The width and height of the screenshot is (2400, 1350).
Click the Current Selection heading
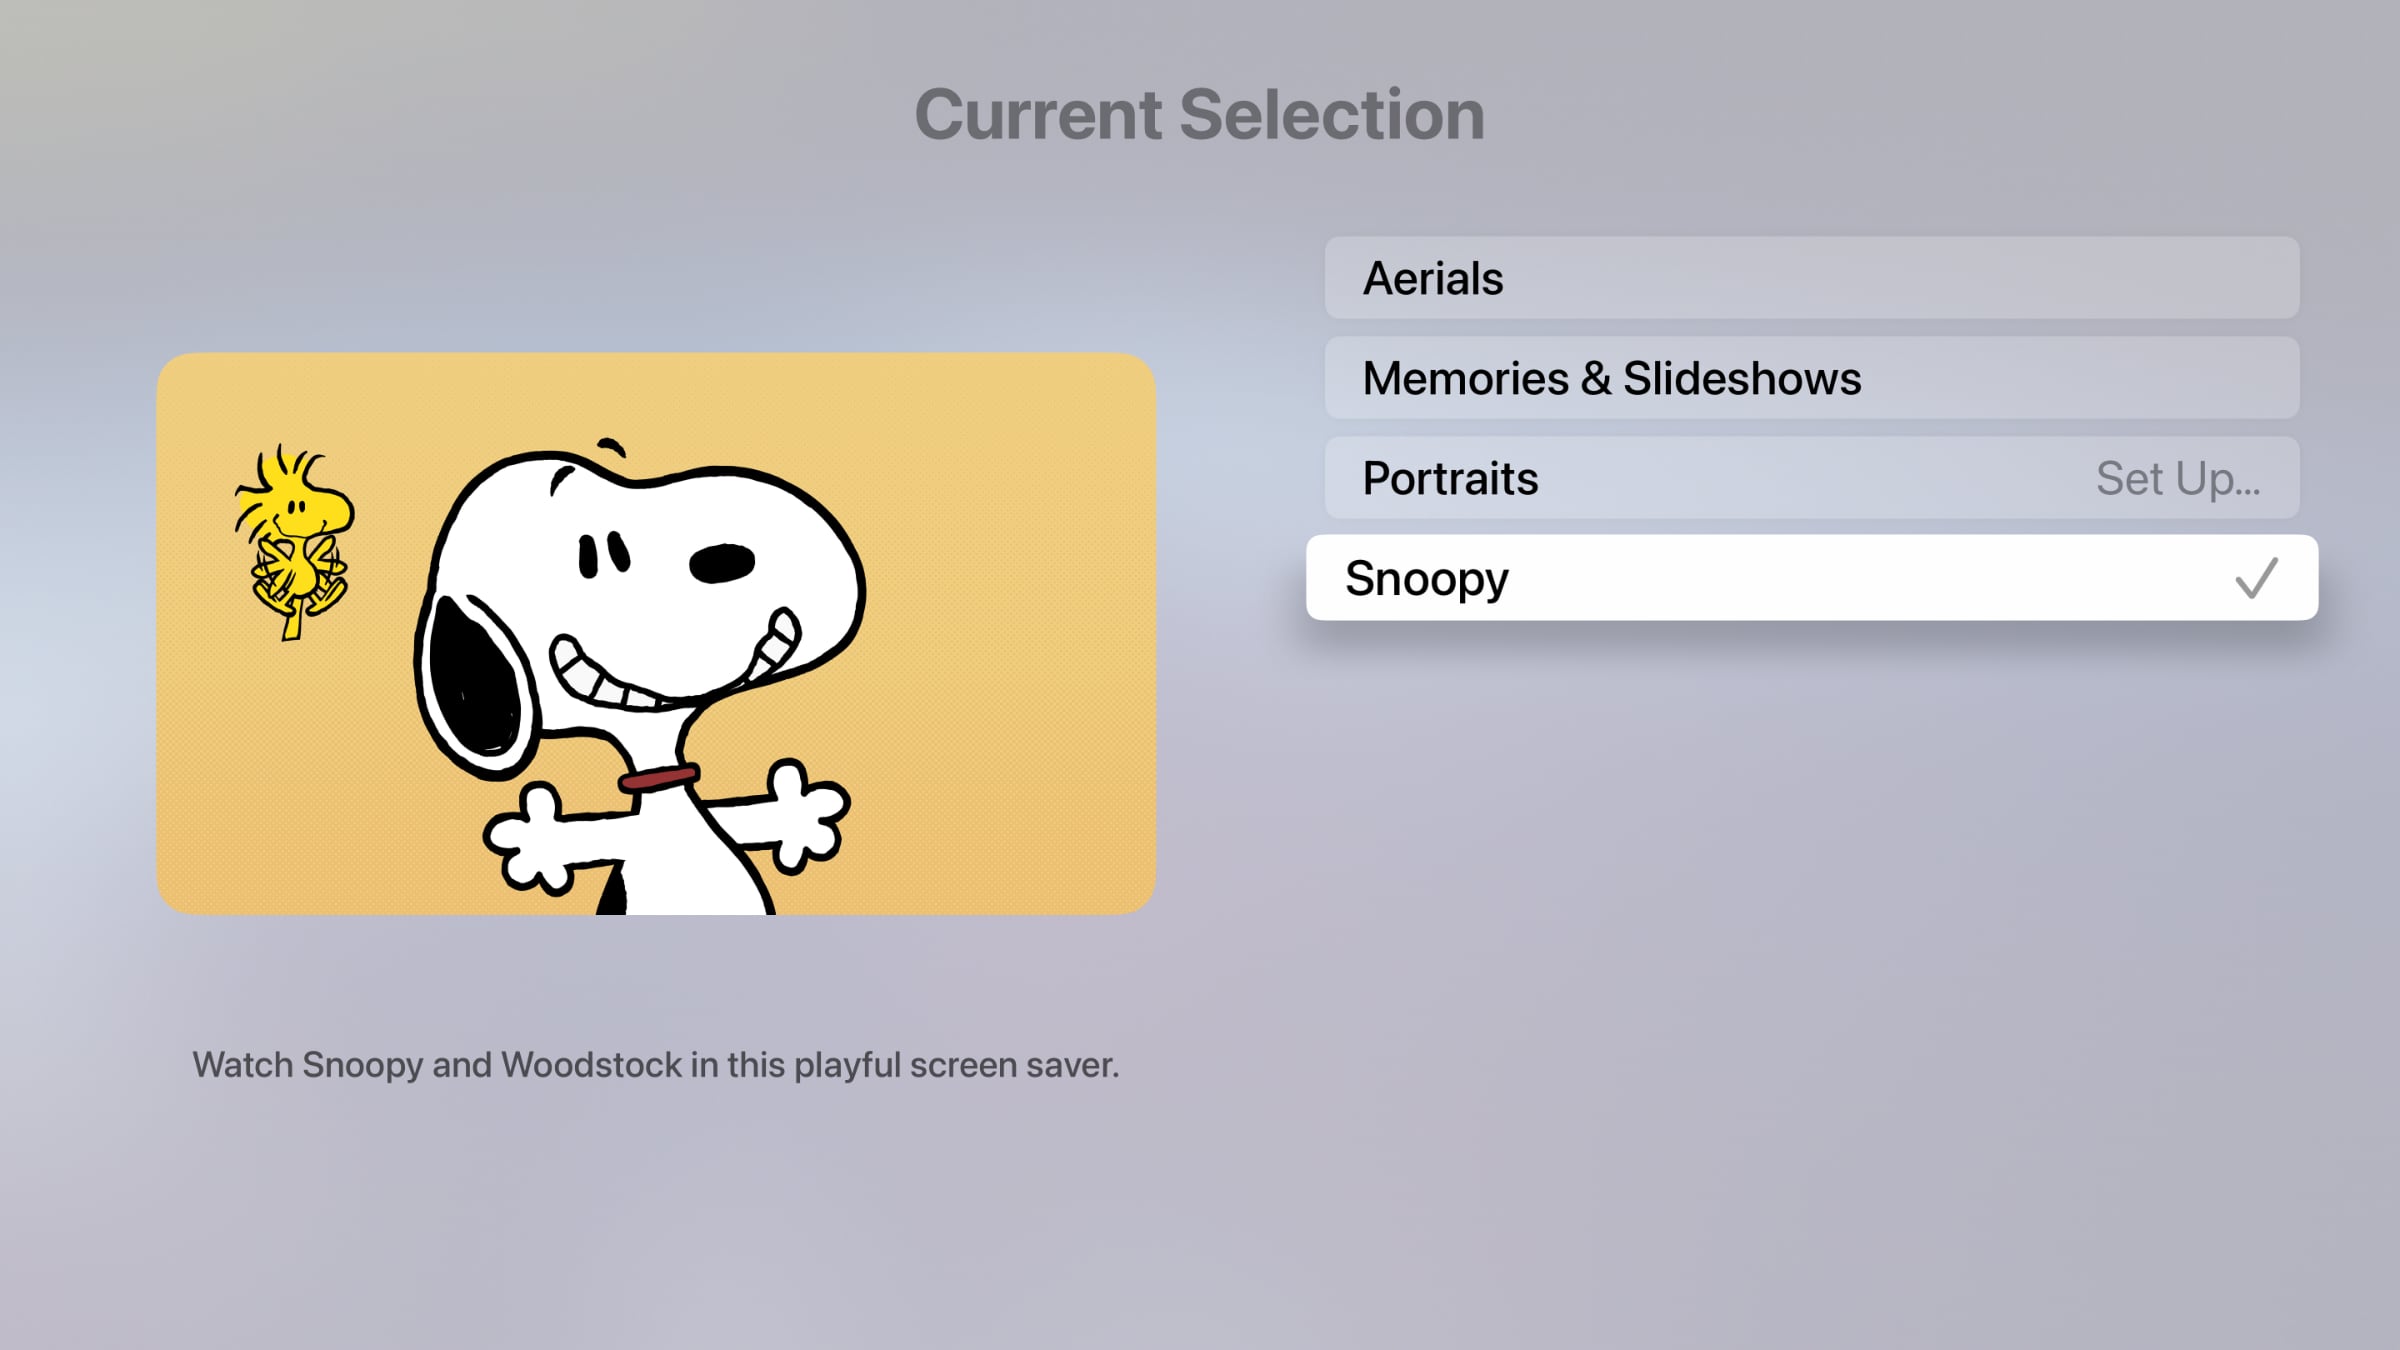click(x=1200, y=113)
